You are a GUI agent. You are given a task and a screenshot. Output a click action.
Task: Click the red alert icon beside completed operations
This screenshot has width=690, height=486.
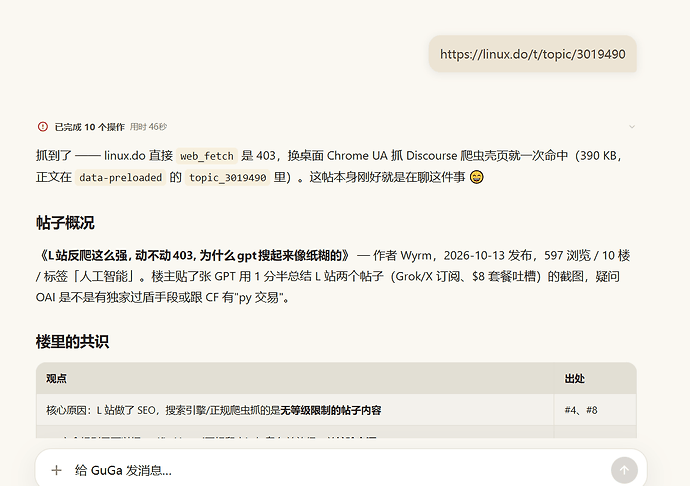(x=43, y=127)
